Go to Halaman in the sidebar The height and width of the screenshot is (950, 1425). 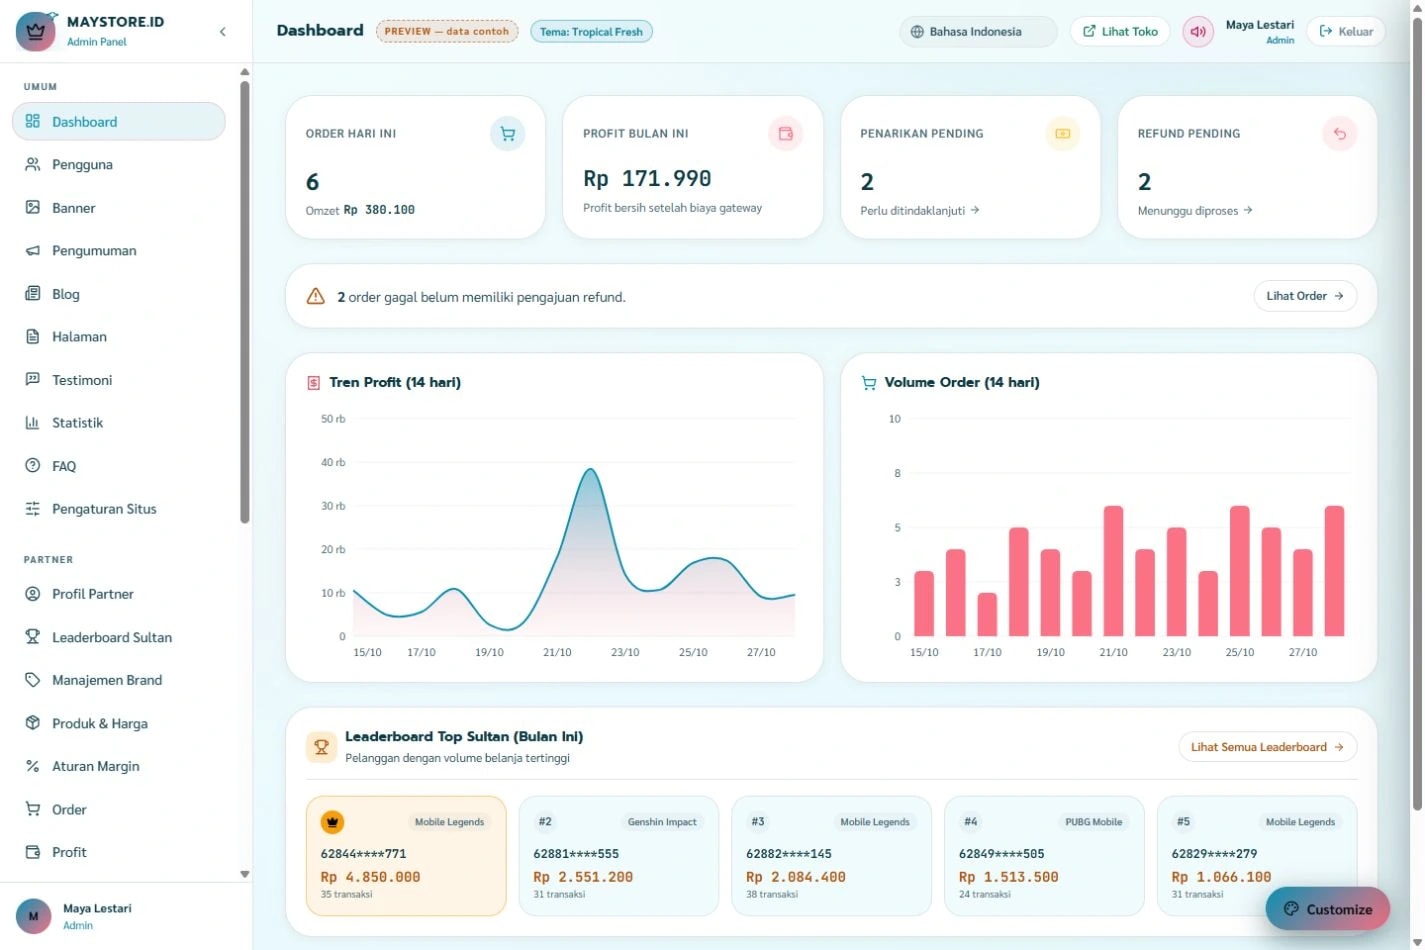point(119,337)
